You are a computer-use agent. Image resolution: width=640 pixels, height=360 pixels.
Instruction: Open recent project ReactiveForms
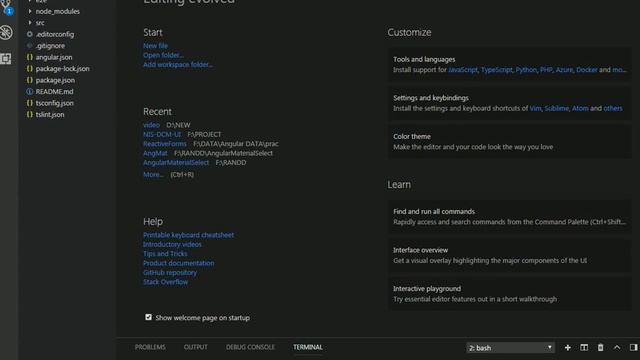(165, 144)
